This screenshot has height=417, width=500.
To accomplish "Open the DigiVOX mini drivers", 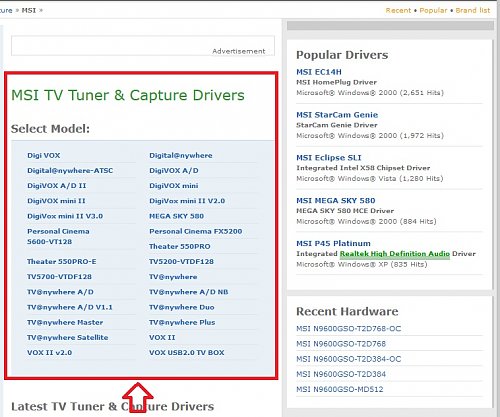I will [174, 186].
